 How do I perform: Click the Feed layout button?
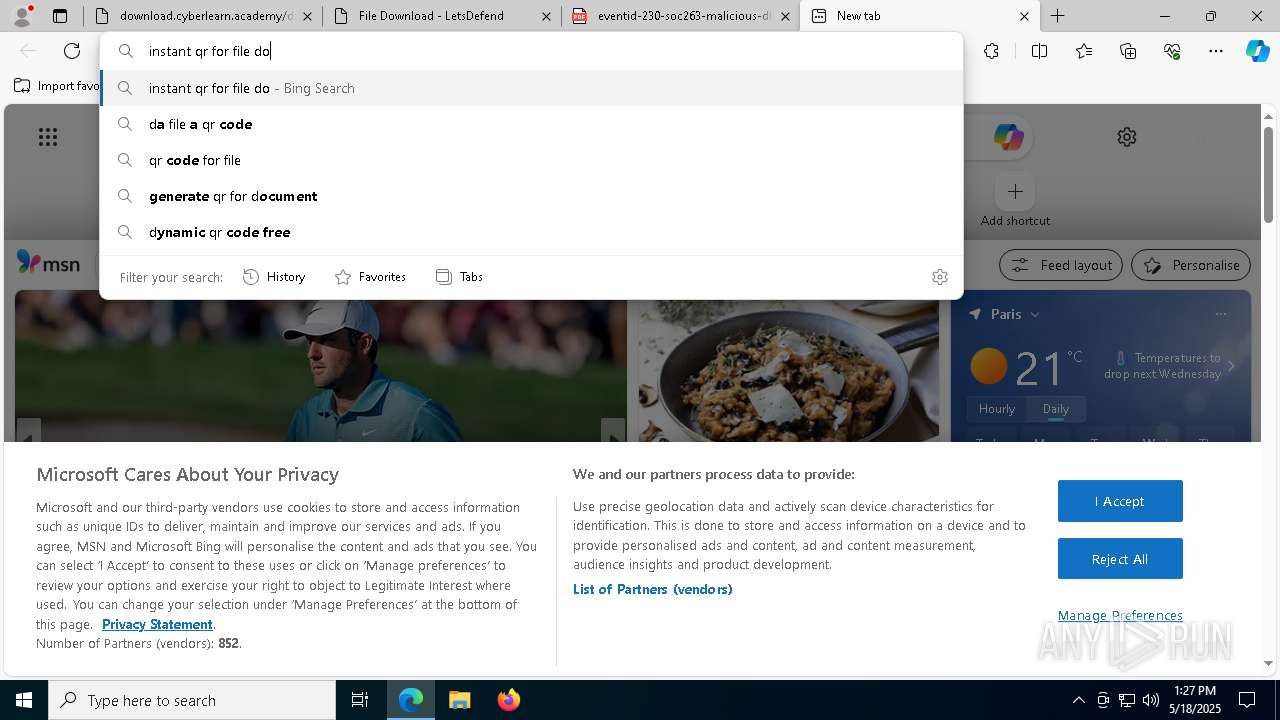[x=1061, y=265]
